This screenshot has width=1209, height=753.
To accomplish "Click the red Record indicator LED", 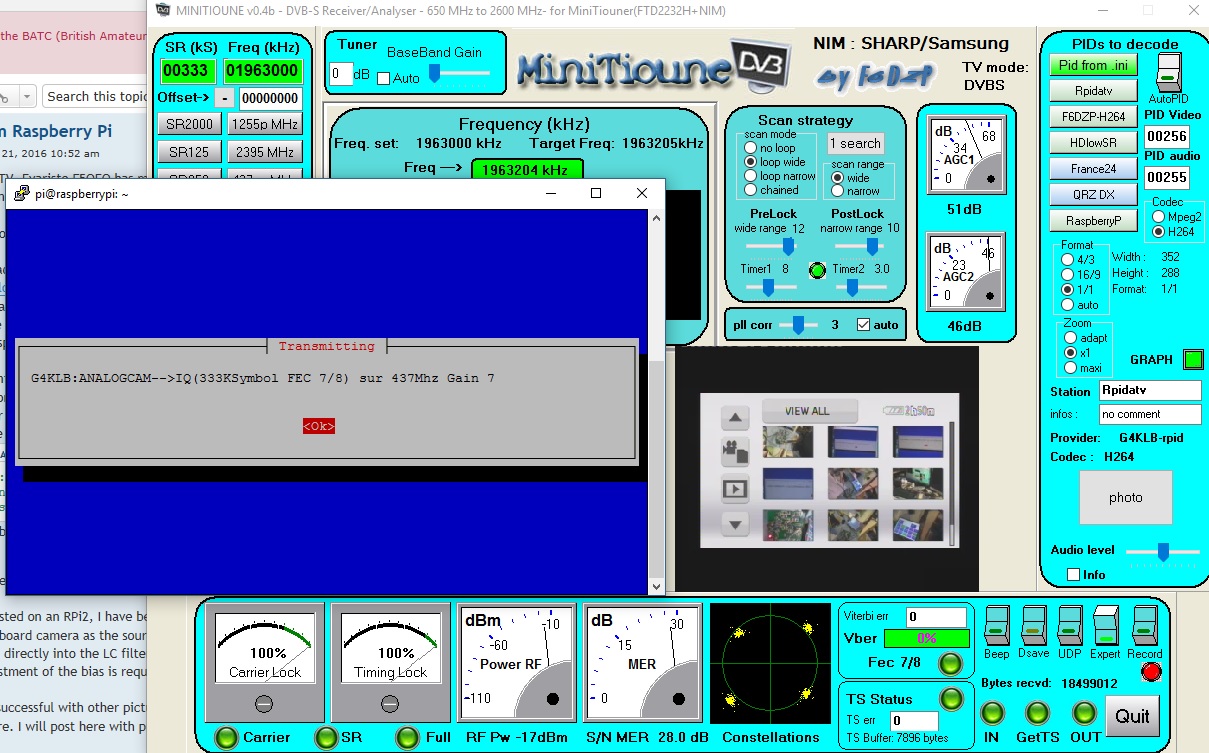I will [1151, 671].
